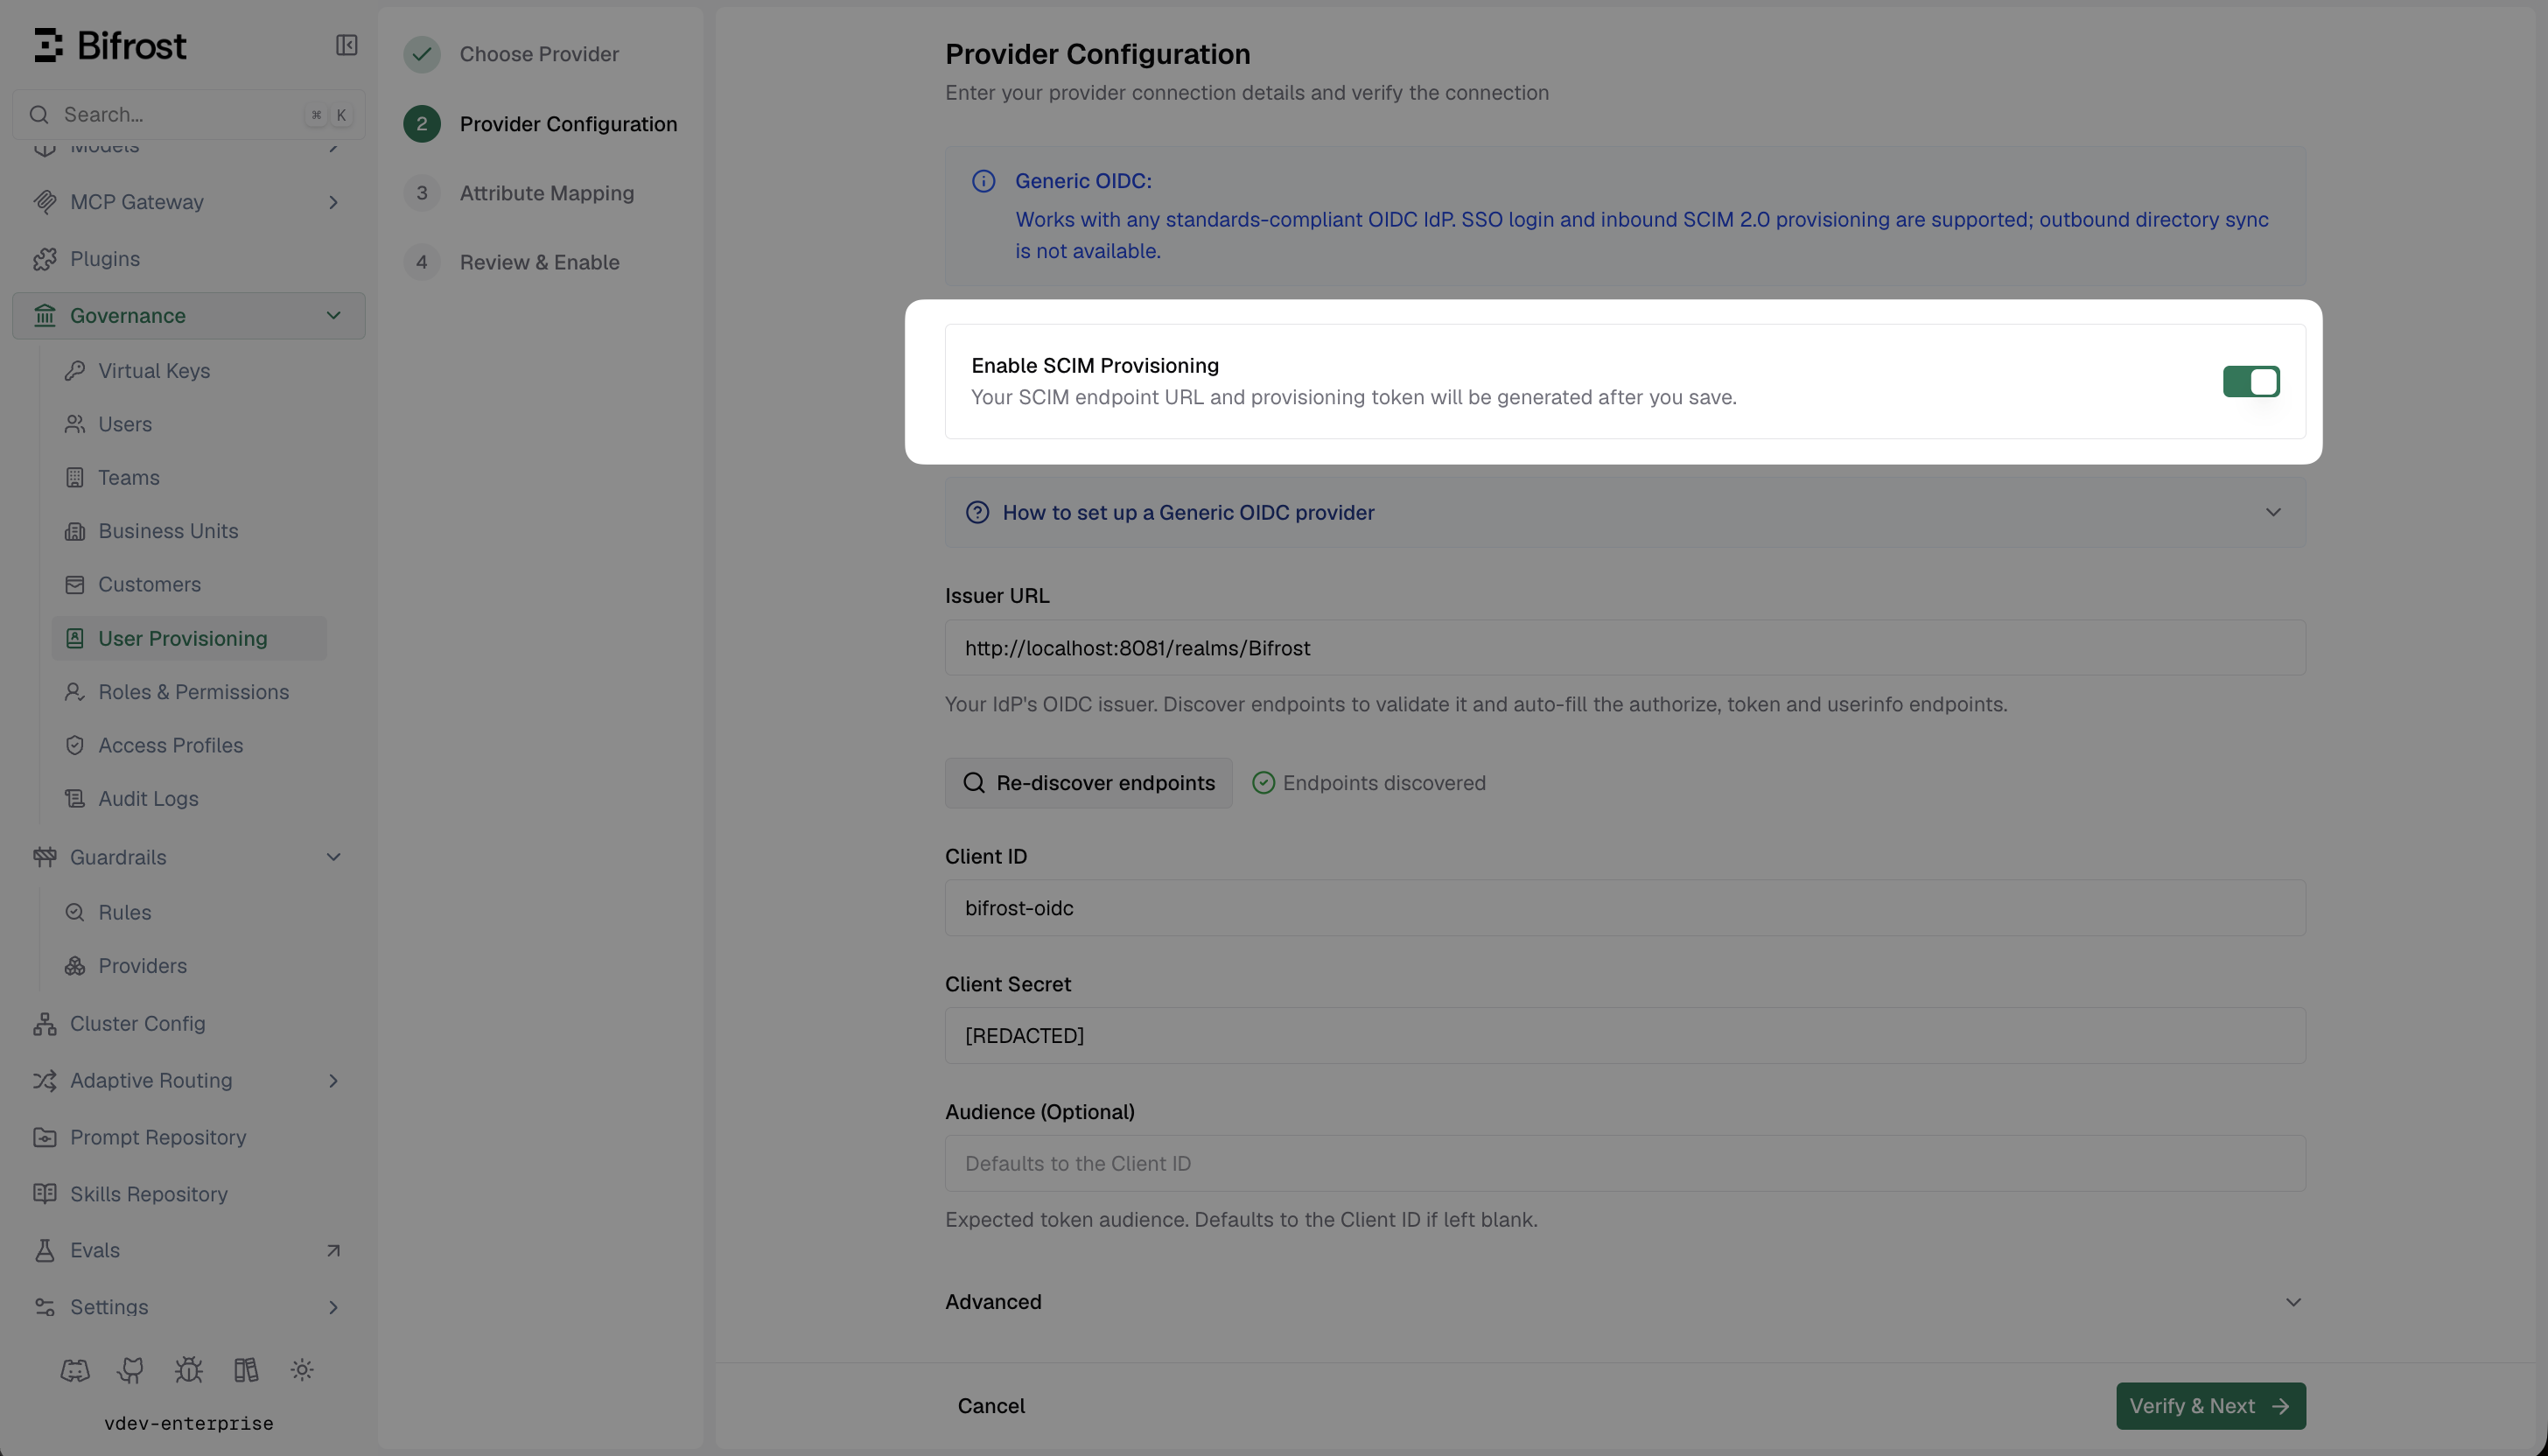Screen dimensions: 2548x1456
Task: Click the Guardrails fence icon
Action: 44,857
